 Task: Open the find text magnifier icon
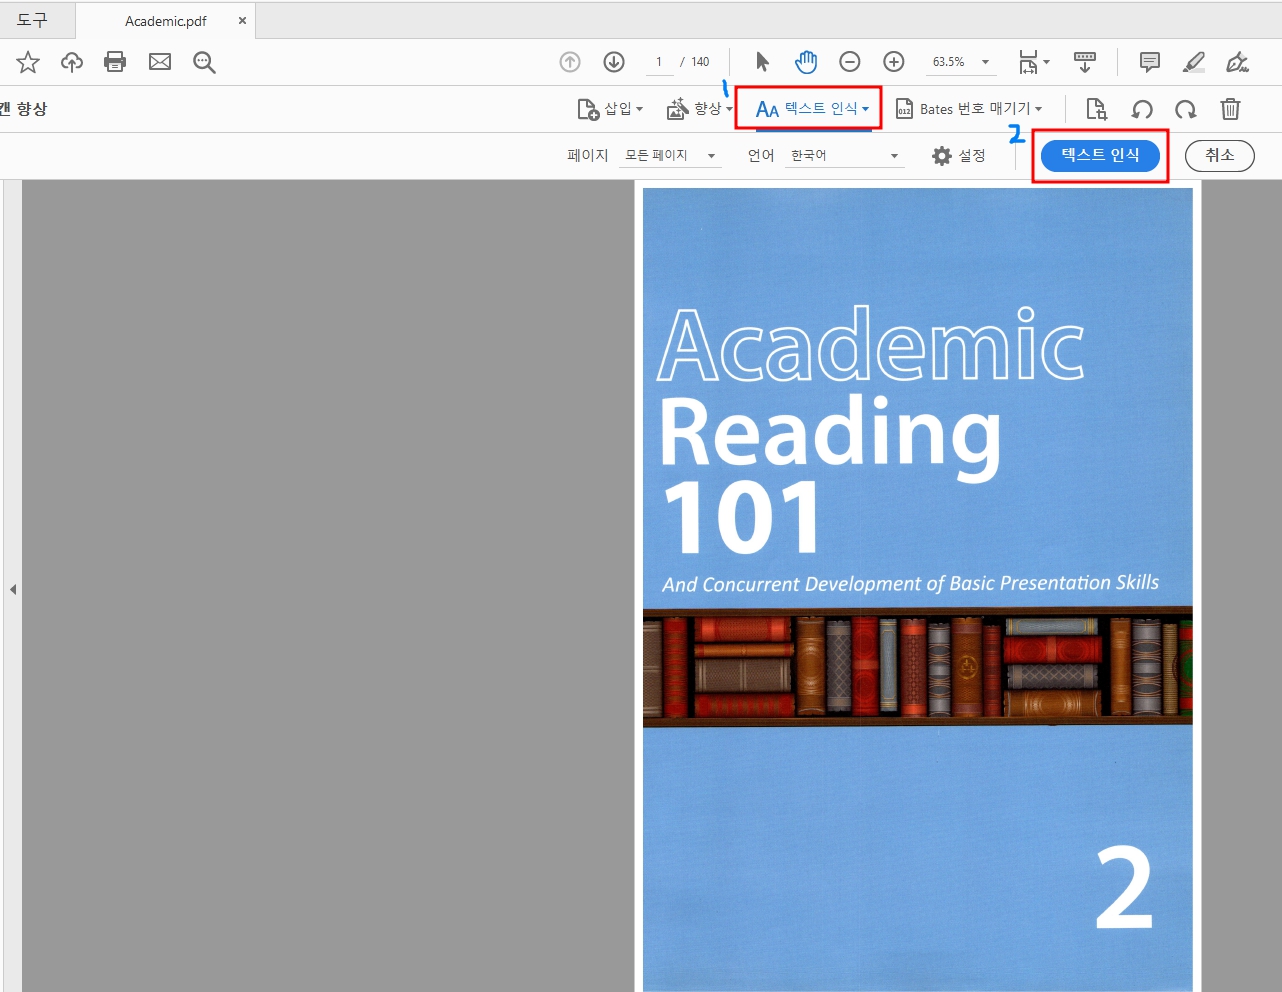(x=205, y=63)
